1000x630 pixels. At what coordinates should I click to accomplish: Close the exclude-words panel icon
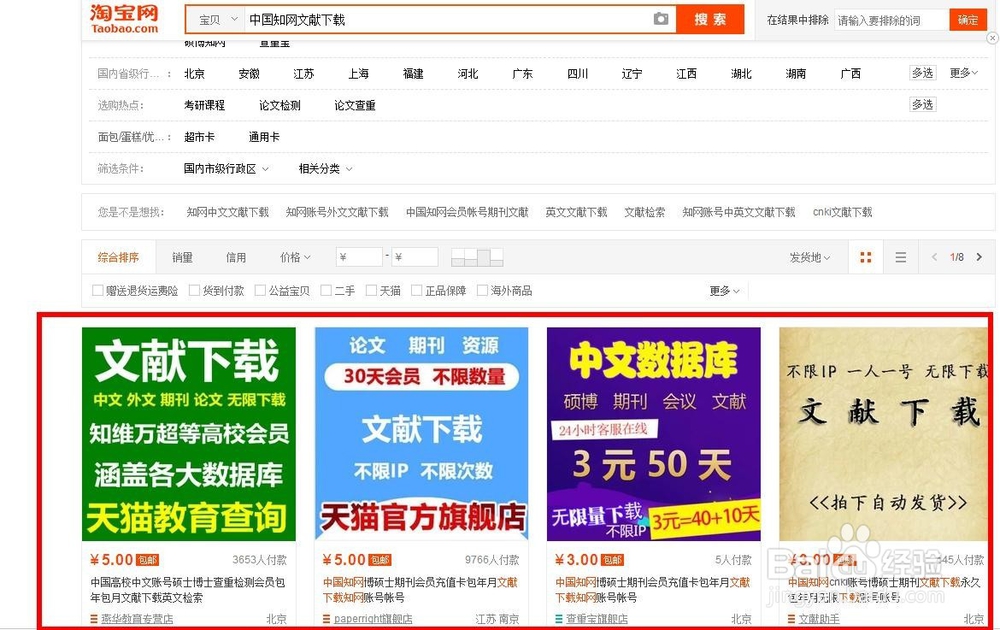(992, 38)
